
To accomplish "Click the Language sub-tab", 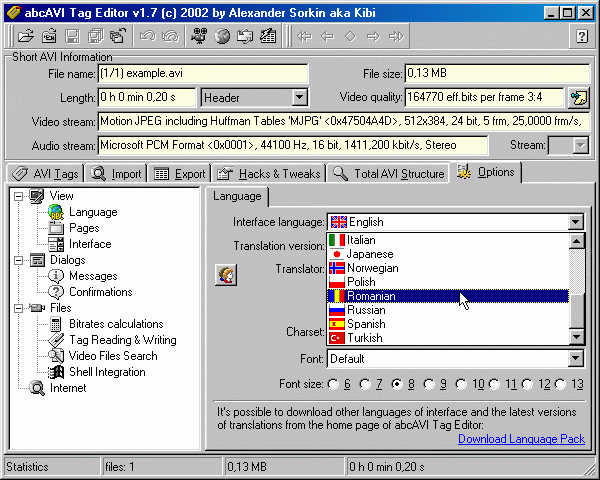I will click(x=237, y=196).
